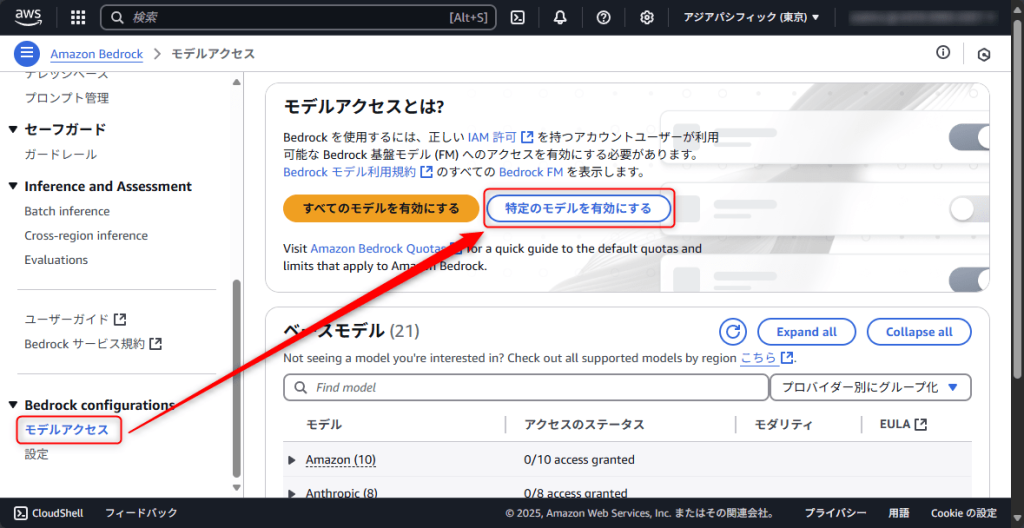
Task: Open the こちら supported models link
Action: point(767,358)
